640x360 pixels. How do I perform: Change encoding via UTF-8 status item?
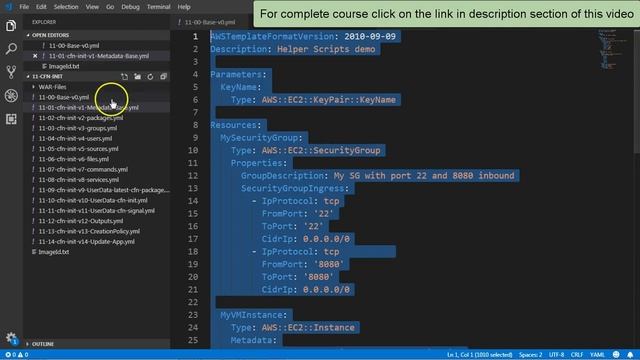556,355
